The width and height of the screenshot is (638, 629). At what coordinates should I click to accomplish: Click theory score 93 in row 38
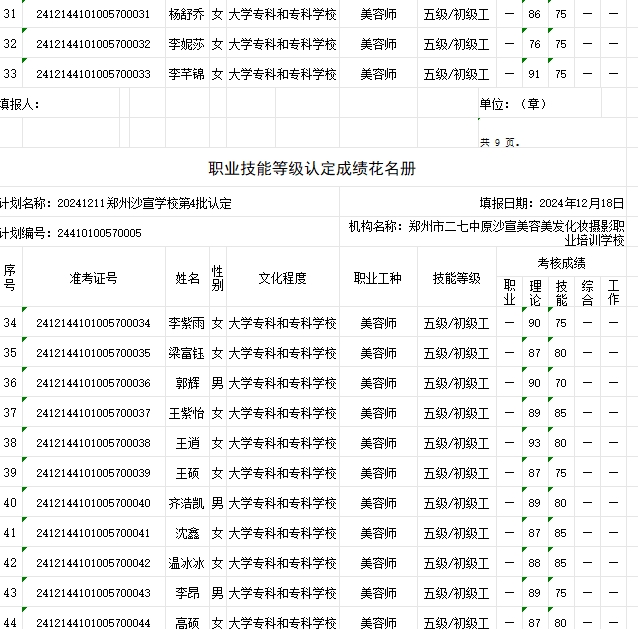534,443
